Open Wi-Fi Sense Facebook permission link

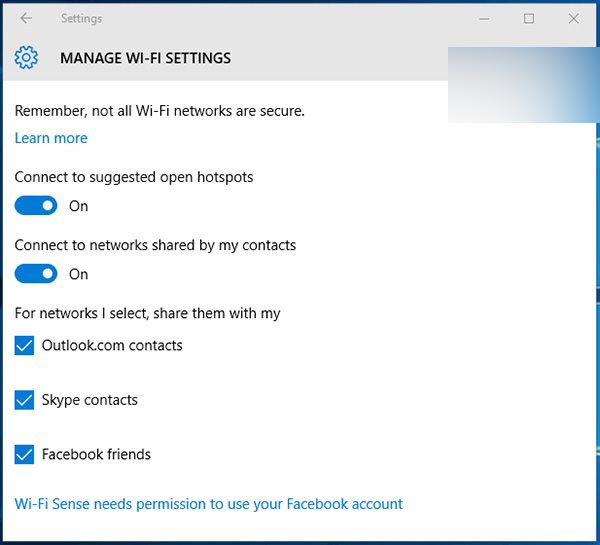209,504
